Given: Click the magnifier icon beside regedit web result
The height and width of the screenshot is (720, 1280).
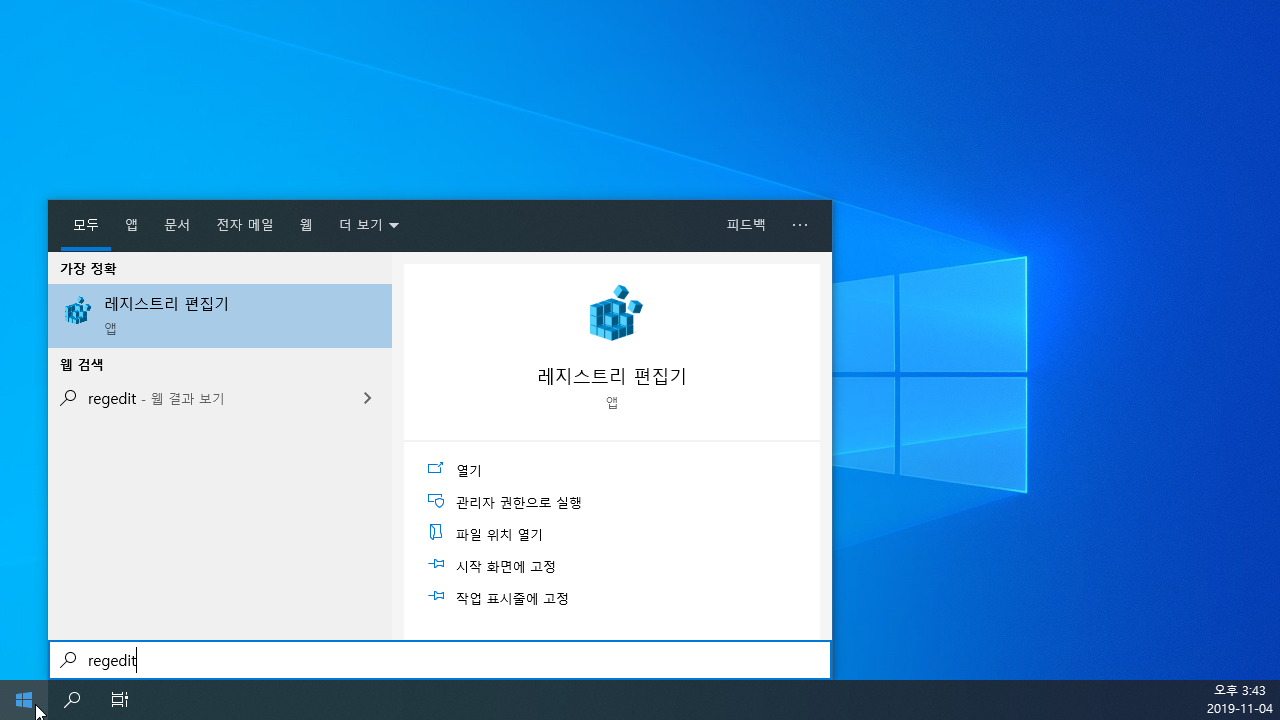Looking at the screenshot, I should 68,398.
